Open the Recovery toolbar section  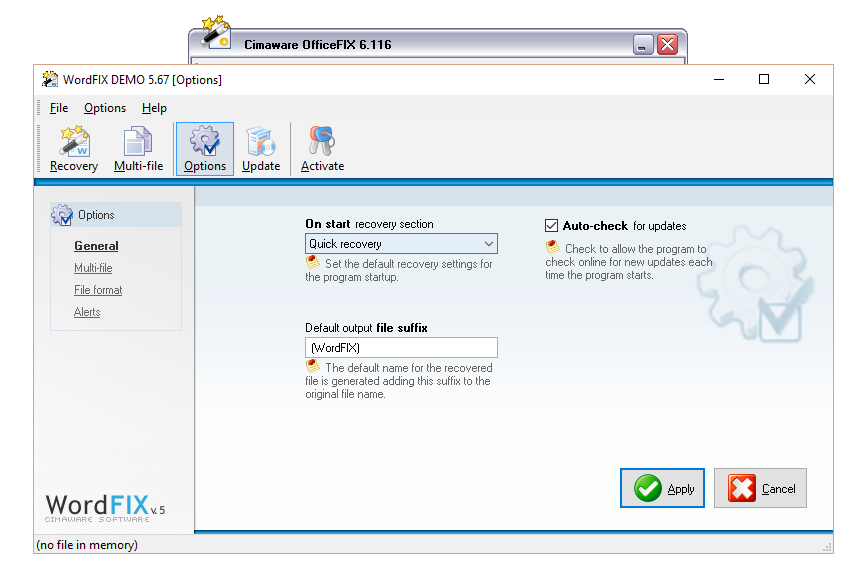pos(74,149)
